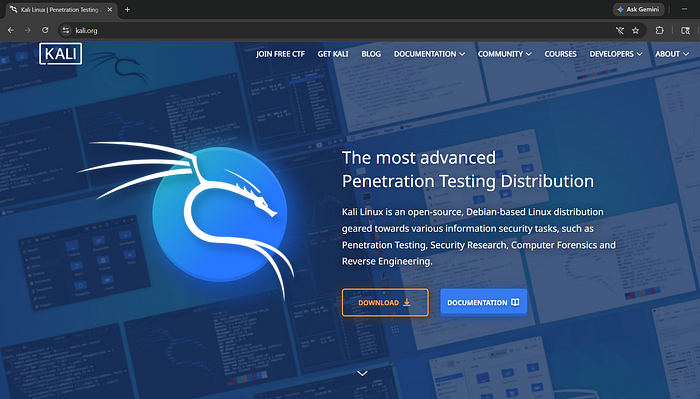Expand the COMMUNITY nav dropdown
Screen dimensions: 700x399
[504, 54]
